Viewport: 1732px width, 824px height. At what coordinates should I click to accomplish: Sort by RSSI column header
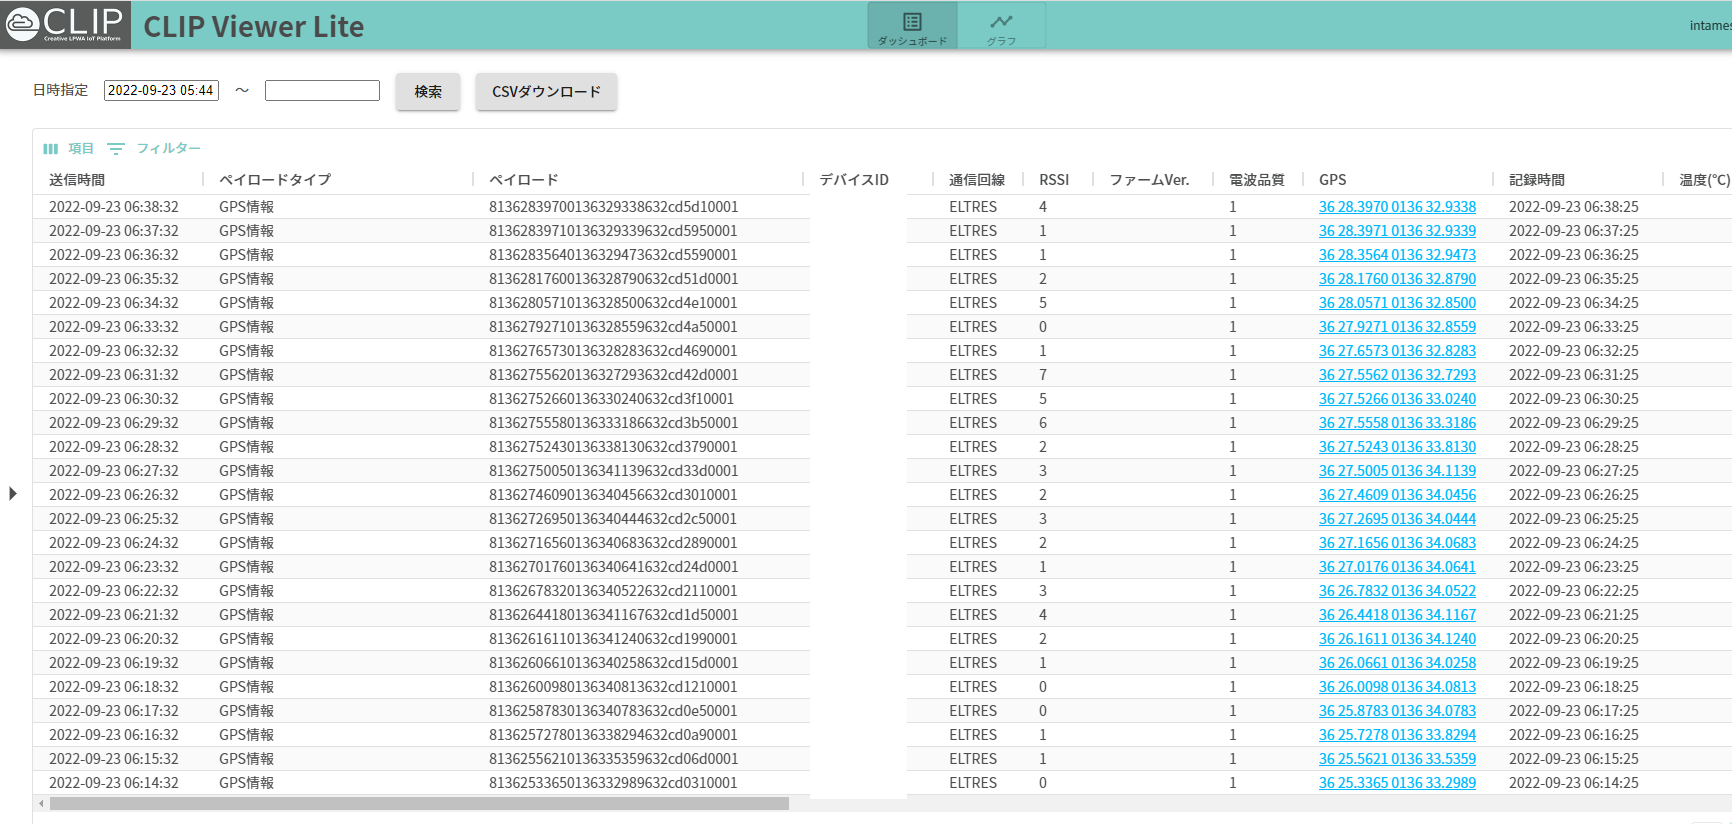[1054, 180]
